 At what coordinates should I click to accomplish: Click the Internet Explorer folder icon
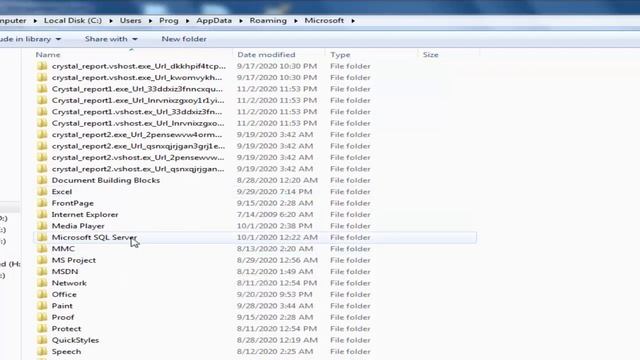click(42, 214)
